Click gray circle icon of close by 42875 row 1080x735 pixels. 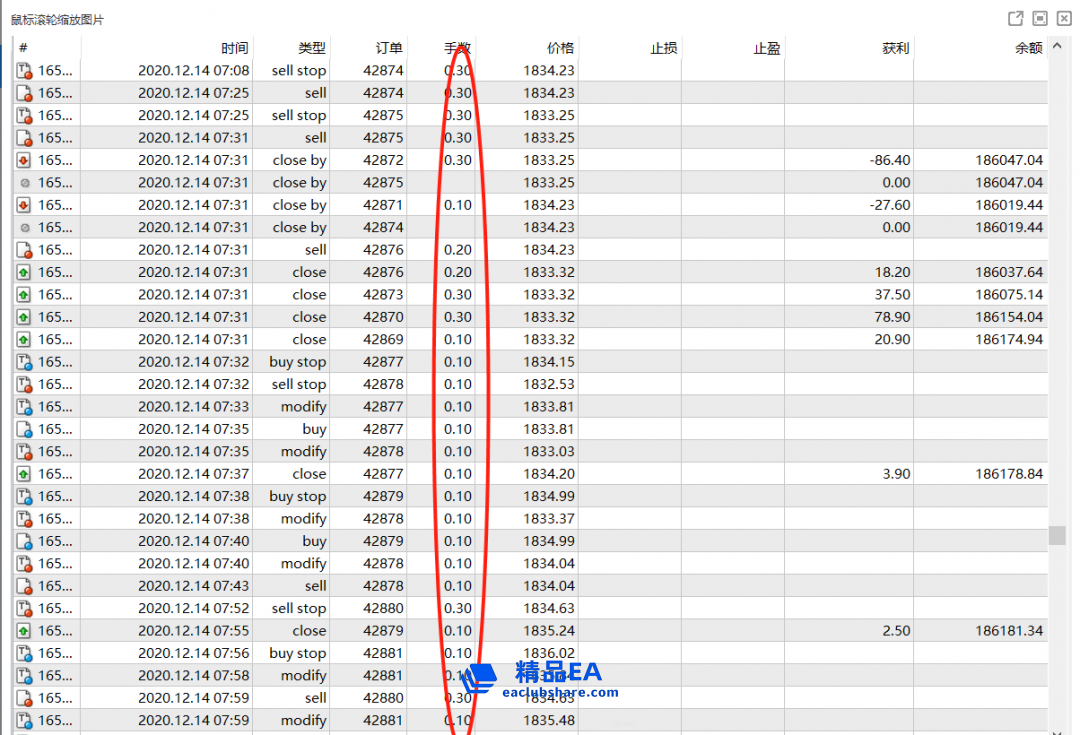(25, 183)
